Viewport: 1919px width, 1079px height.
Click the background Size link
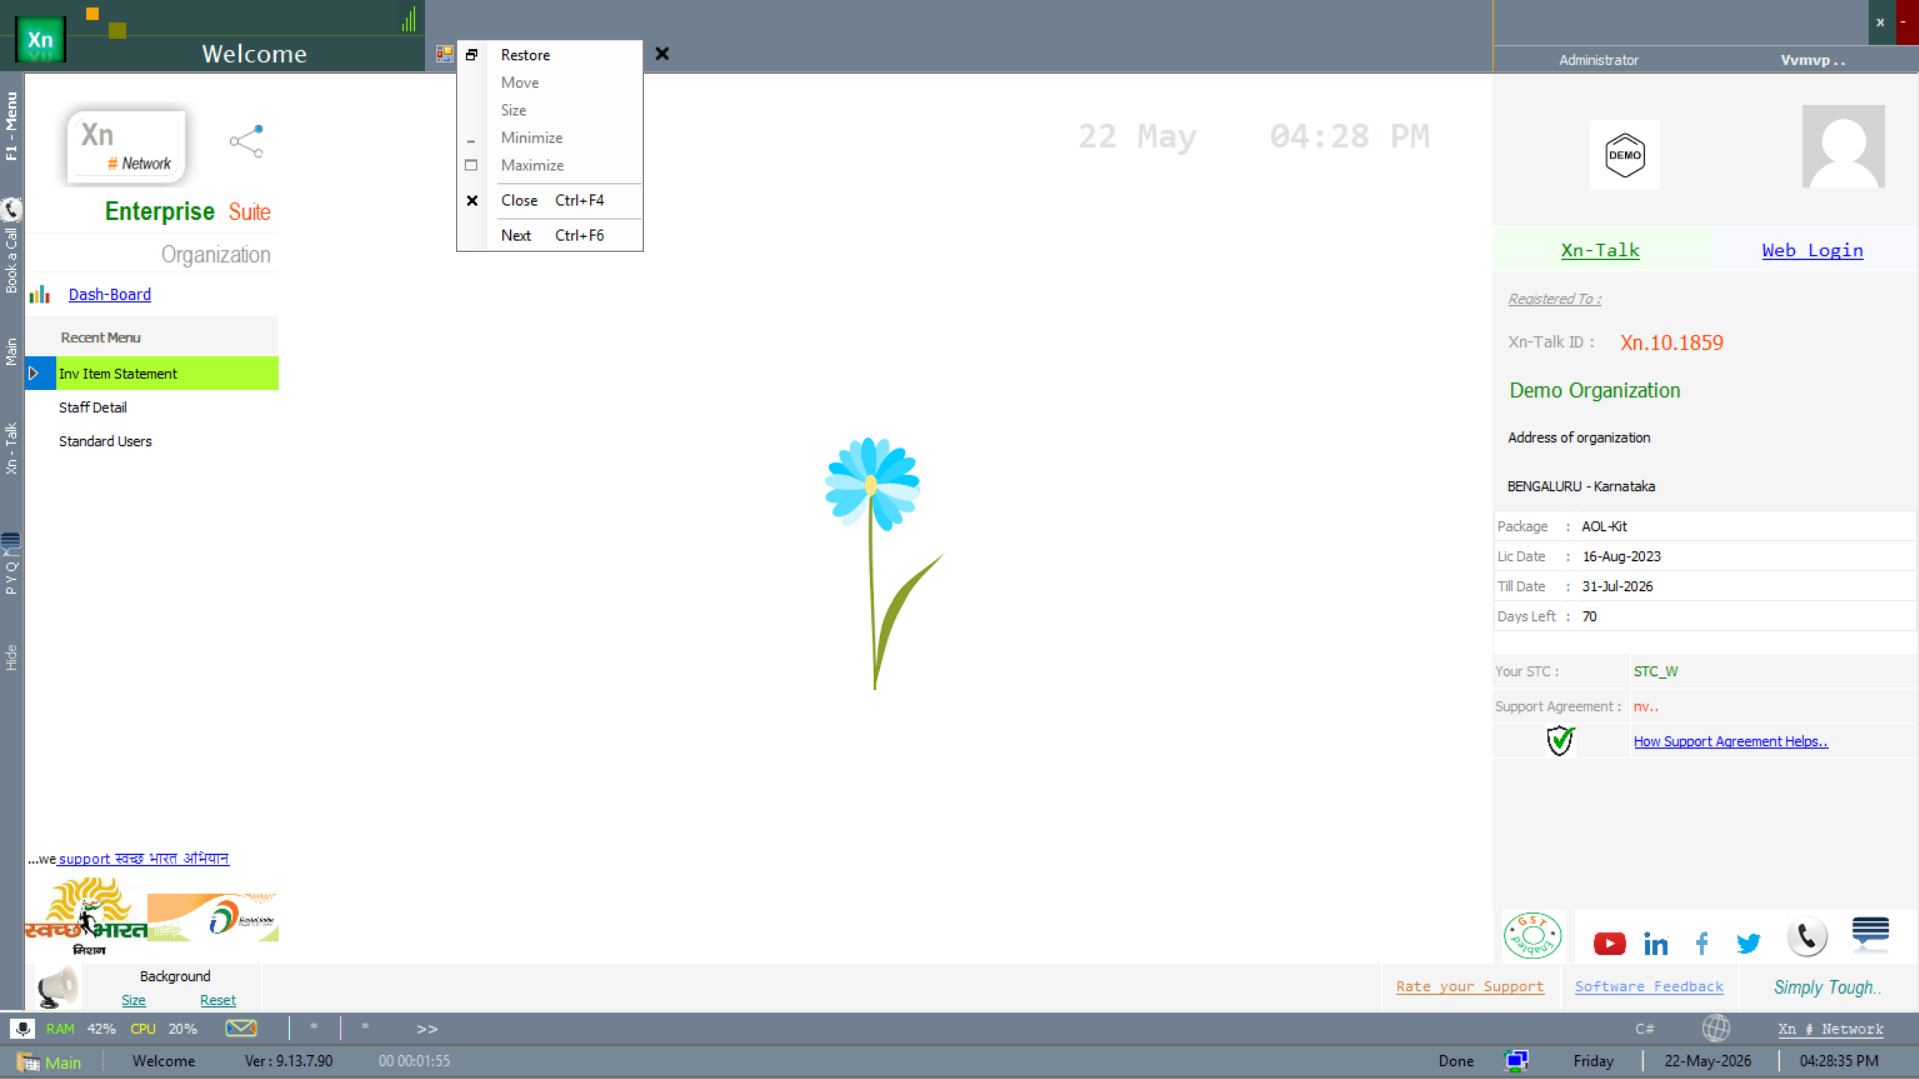[x=133, y=1000]
